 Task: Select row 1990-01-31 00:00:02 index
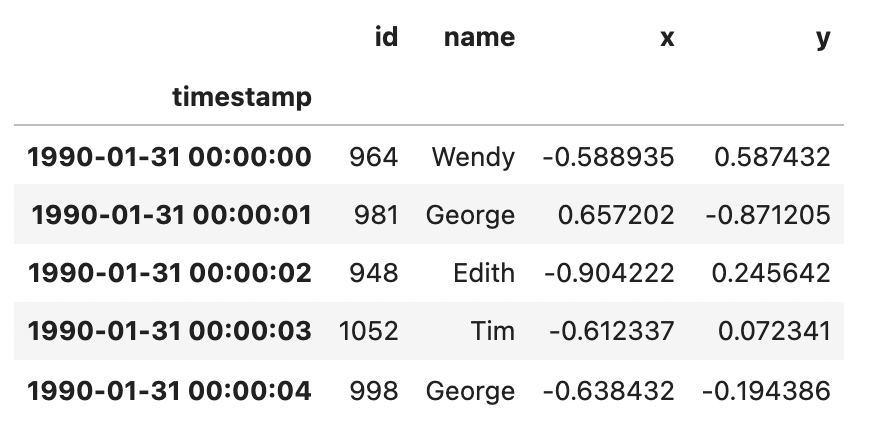click(169, 273)
